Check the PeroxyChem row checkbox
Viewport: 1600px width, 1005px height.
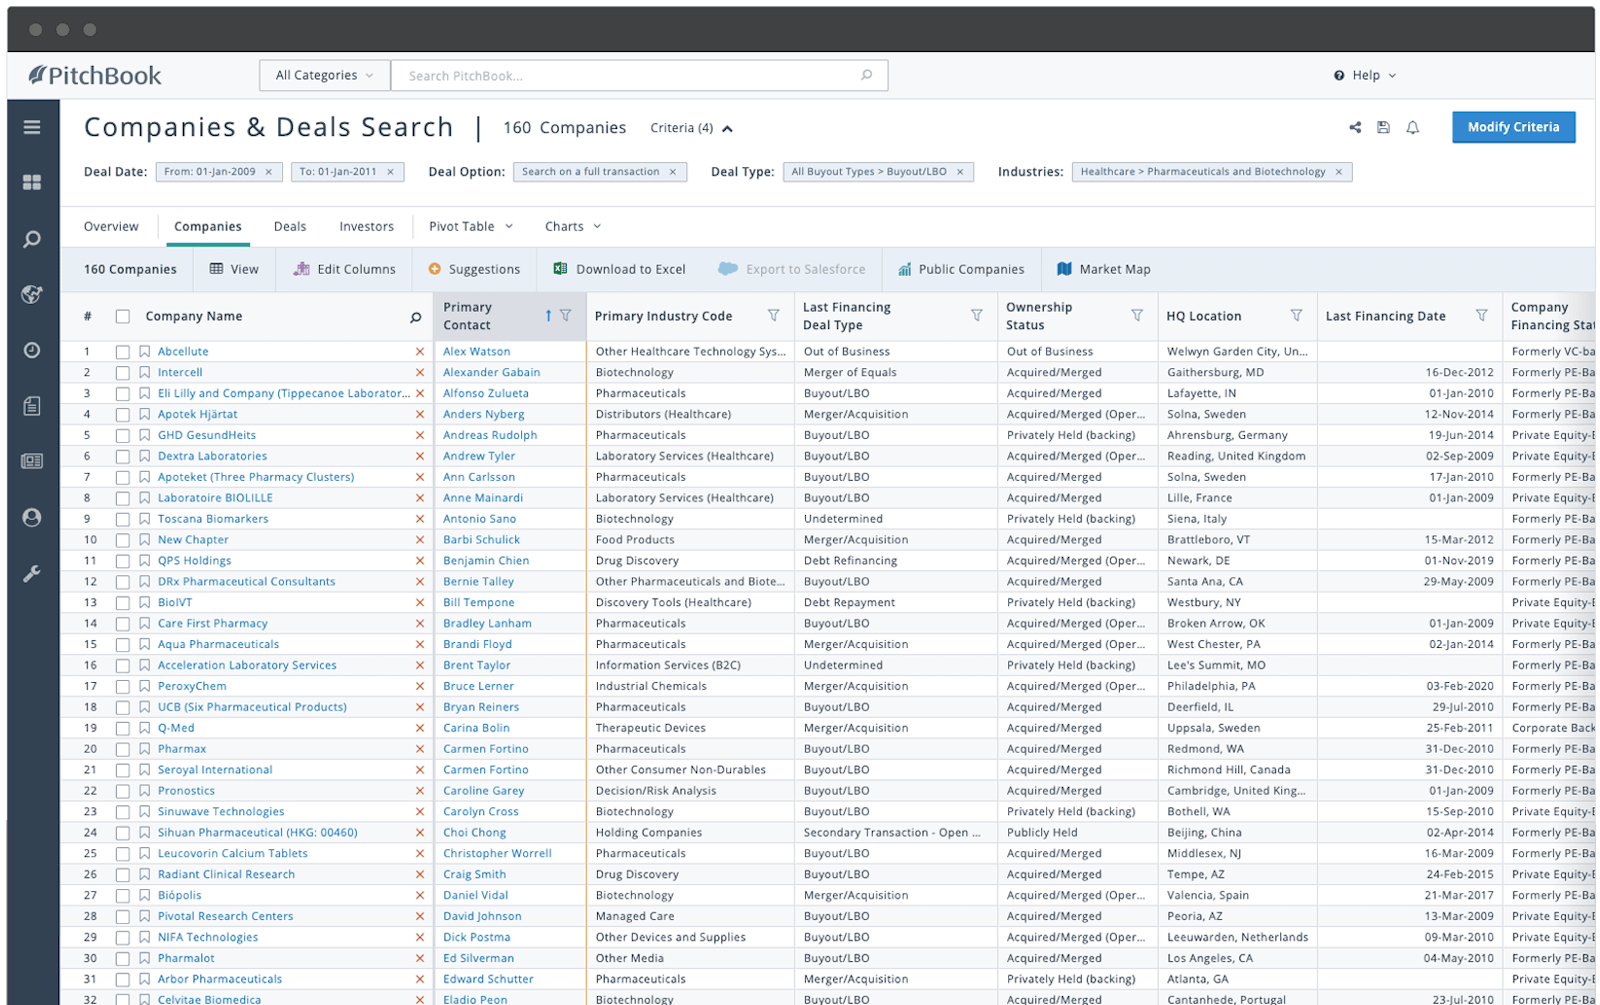(x=122, y=687)
